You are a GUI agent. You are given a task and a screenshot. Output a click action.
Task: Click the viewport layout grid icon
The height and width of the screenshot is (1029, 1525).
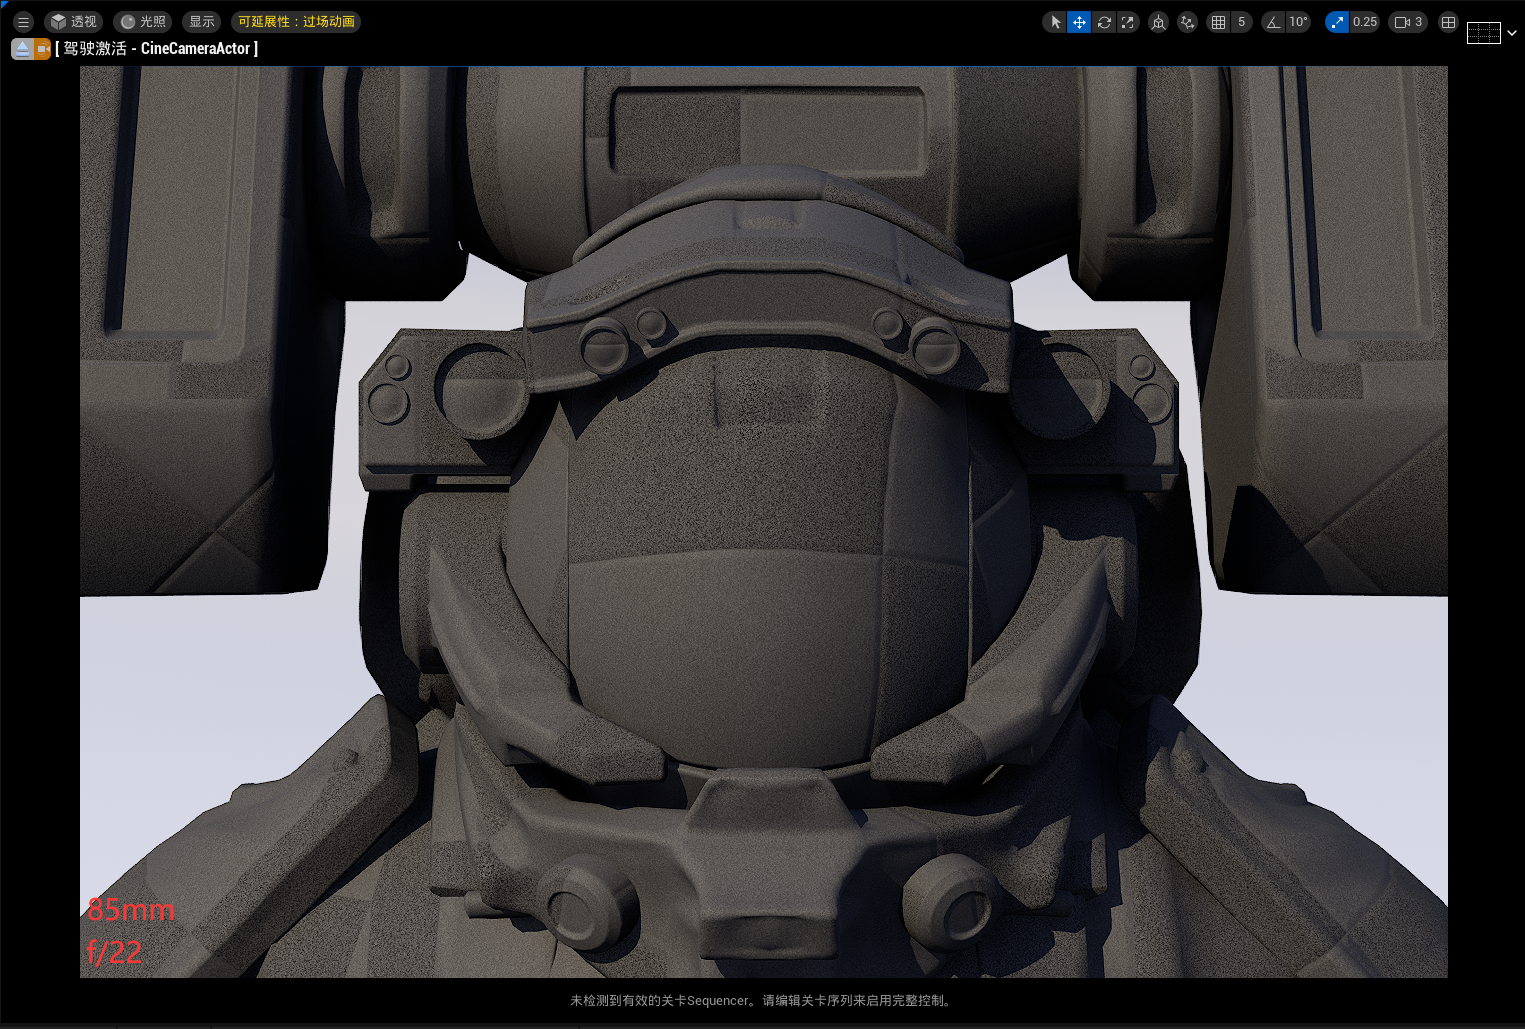[1448, 22]
